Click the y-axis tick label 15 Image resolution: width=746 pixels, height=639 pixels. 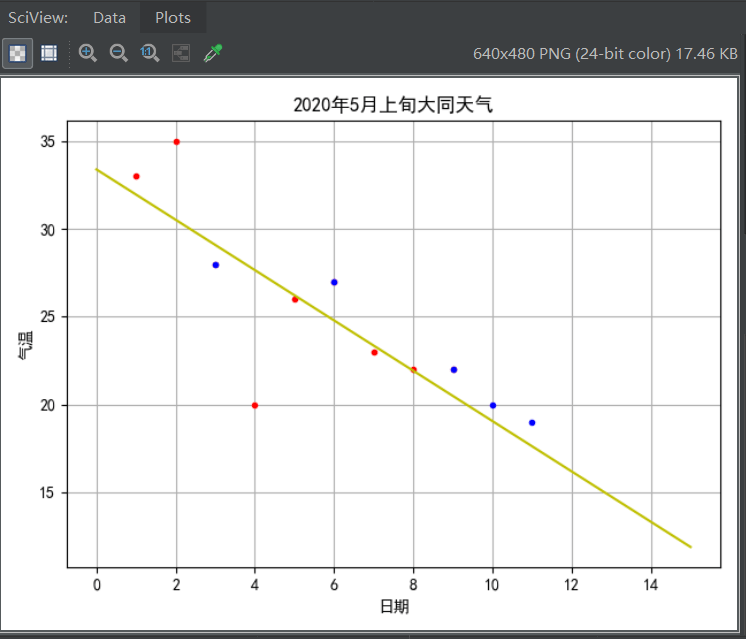pyautogui.click(x=47, y=492)
